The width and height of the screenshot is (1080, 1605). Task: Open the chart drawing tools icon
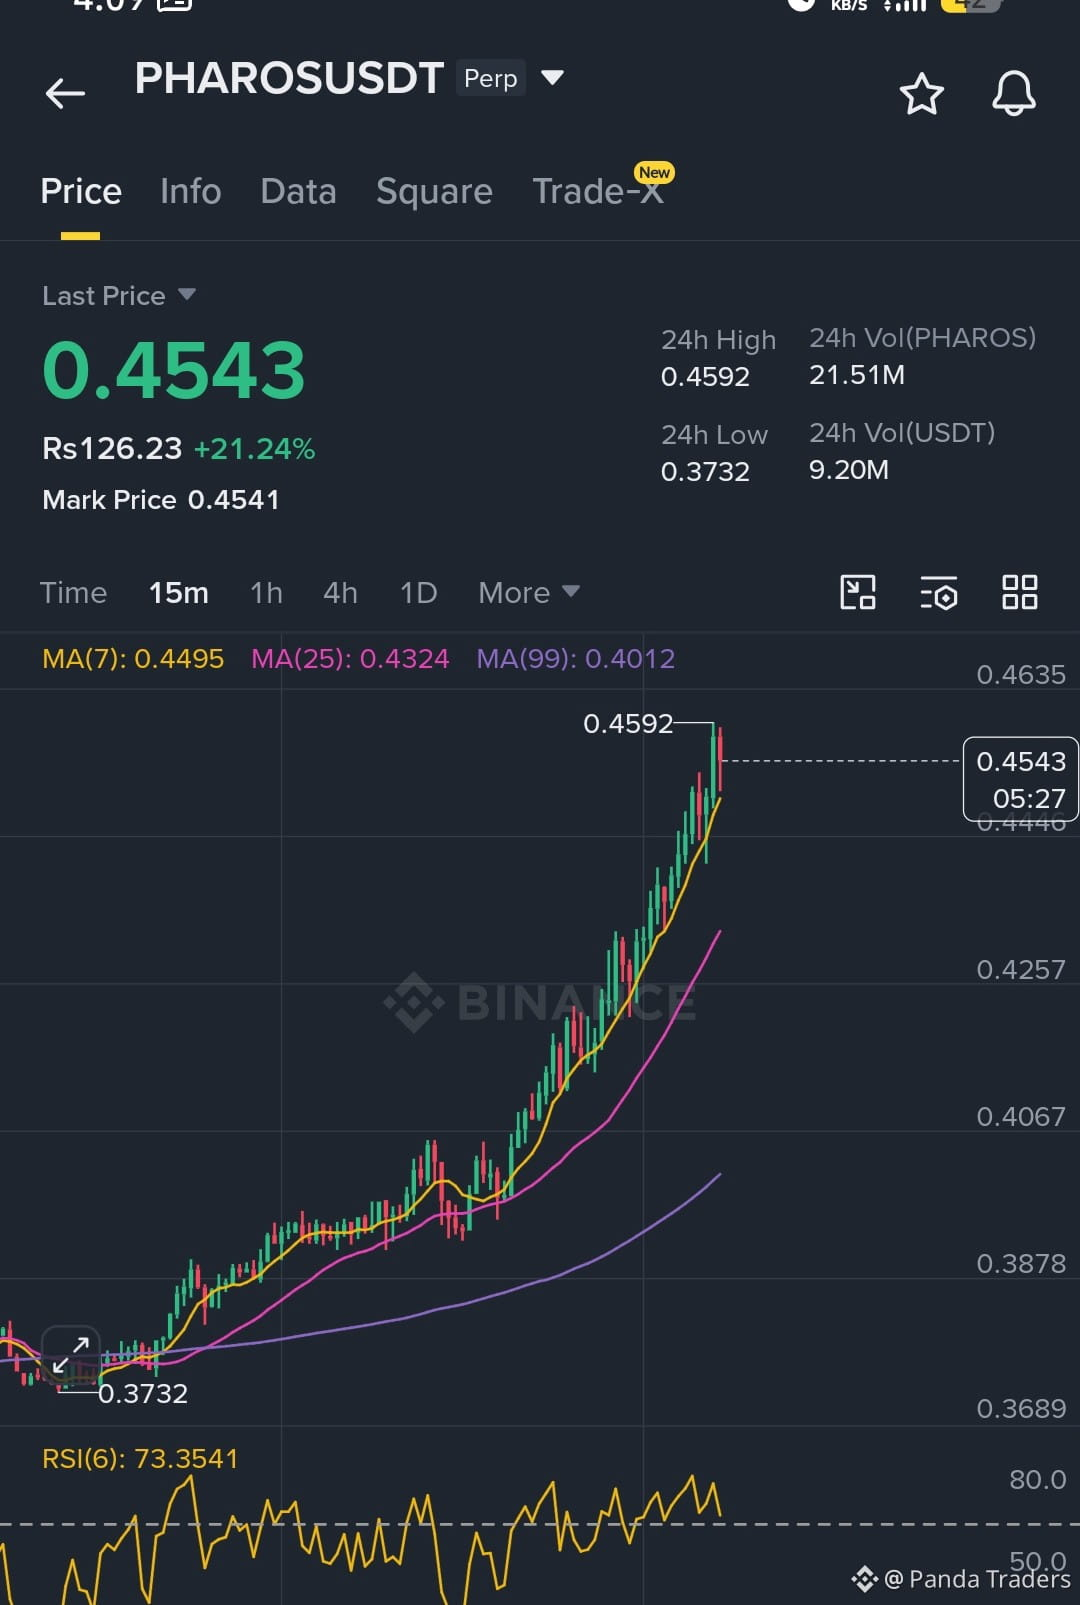tap(858, 592)
